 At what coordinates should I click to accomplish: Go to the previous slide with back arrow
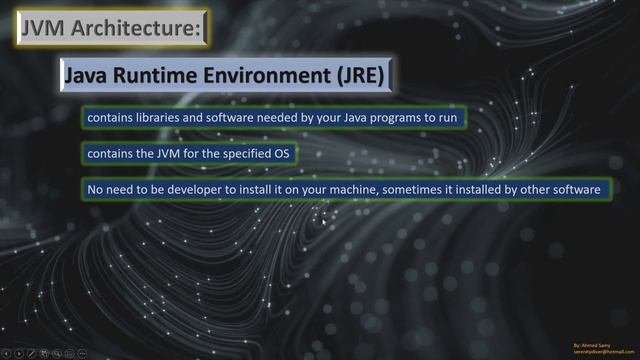click(x=6, y=353)
